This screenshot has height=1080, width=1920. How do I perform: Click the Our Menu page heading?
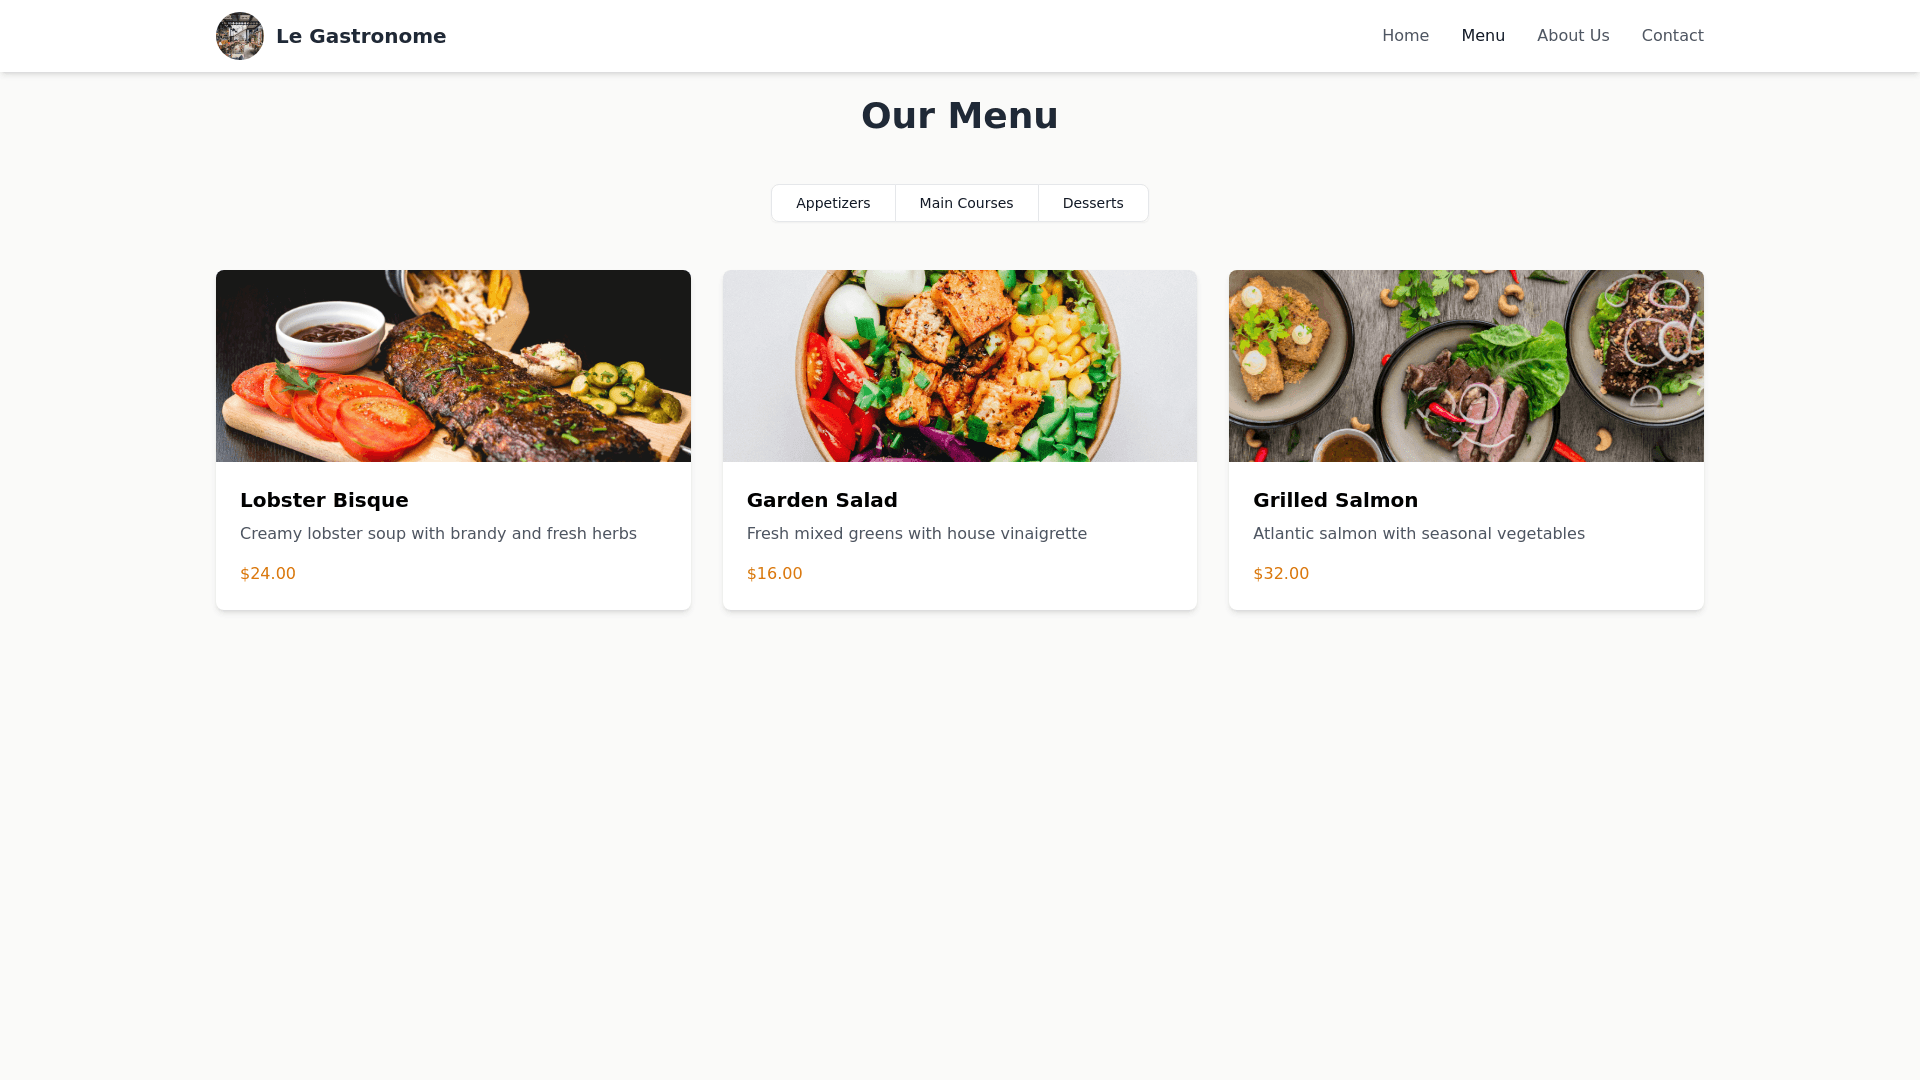960,116
